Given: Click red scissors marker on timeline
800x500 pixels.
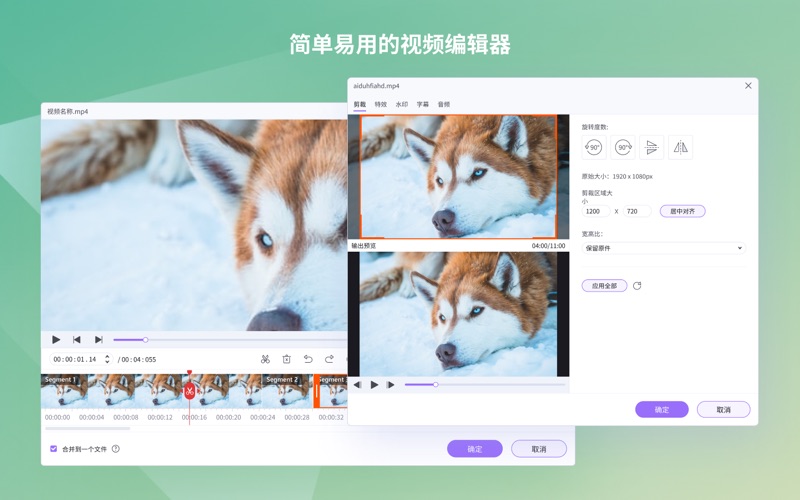Looking at the screenshot, I should point(189,392).
